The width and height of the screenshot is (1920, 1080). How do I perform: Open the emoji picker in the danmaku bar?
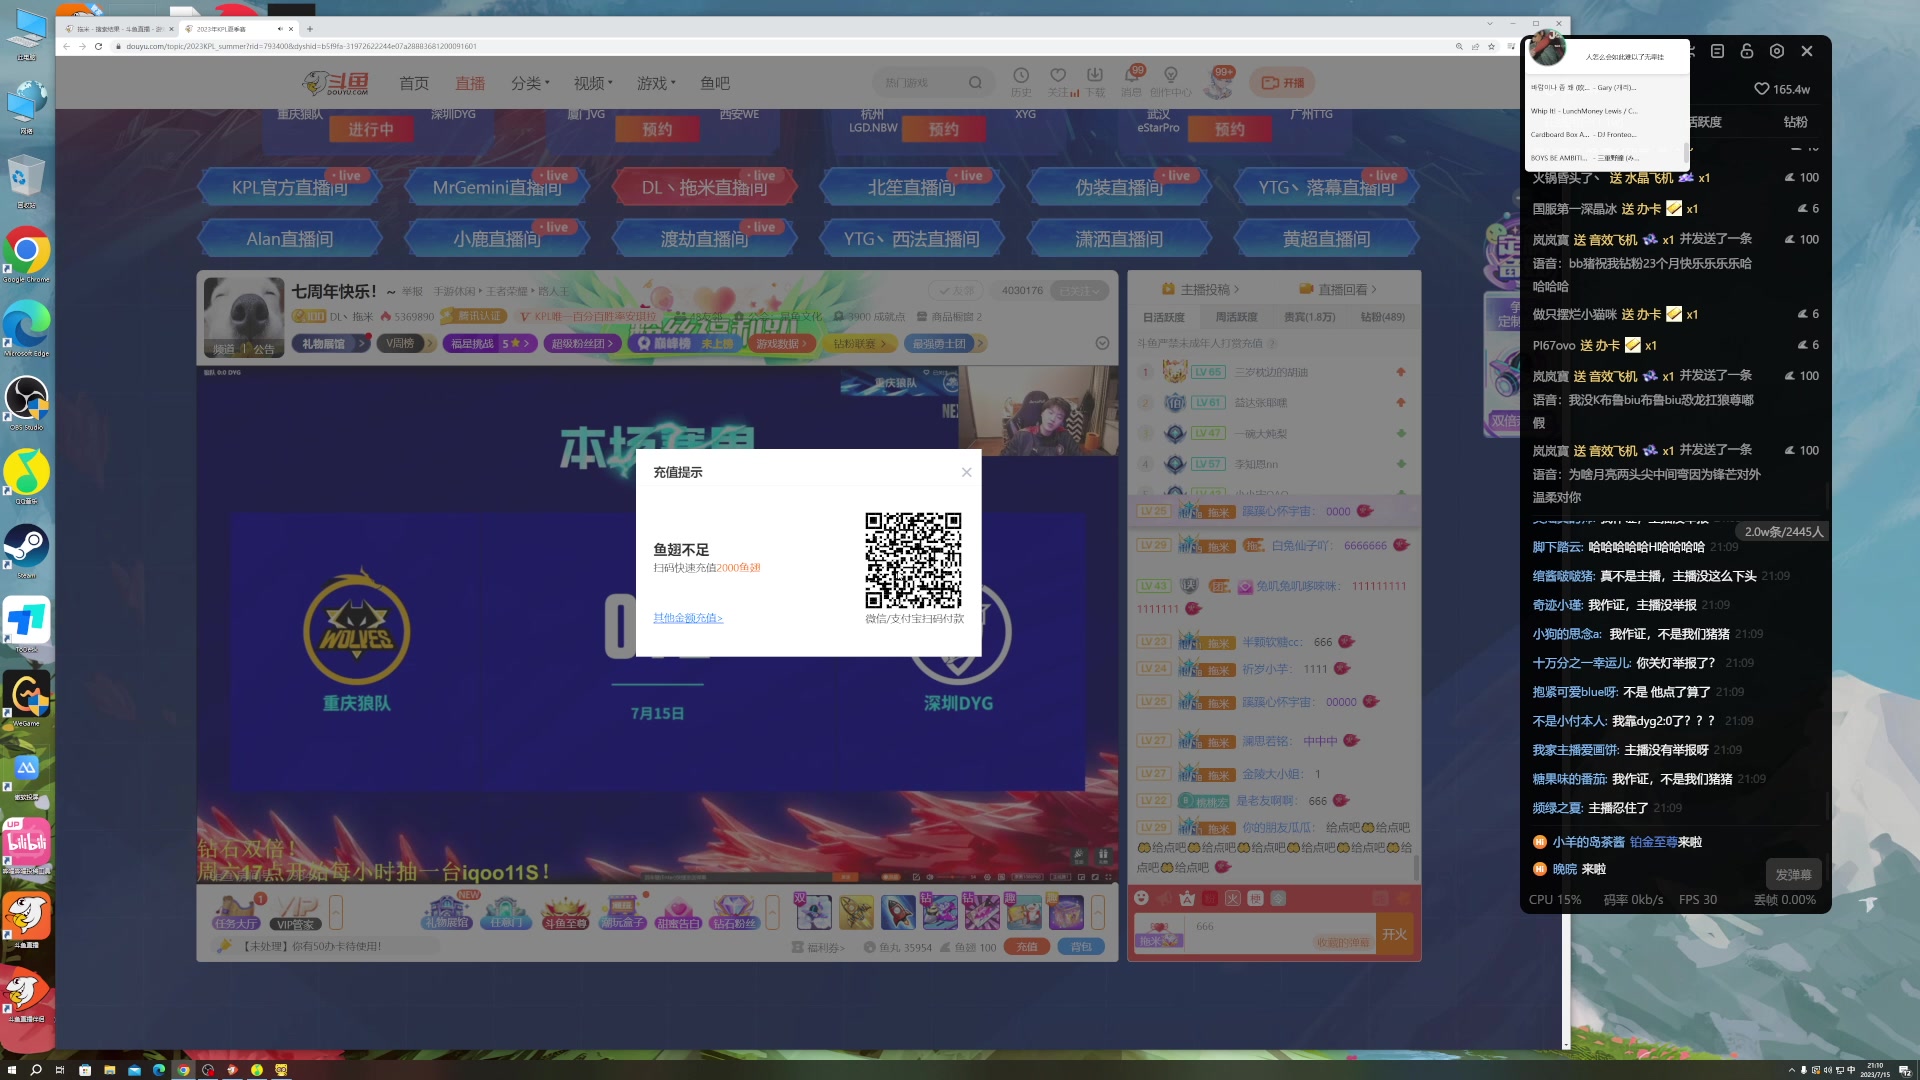click(x=1141, y=899)
